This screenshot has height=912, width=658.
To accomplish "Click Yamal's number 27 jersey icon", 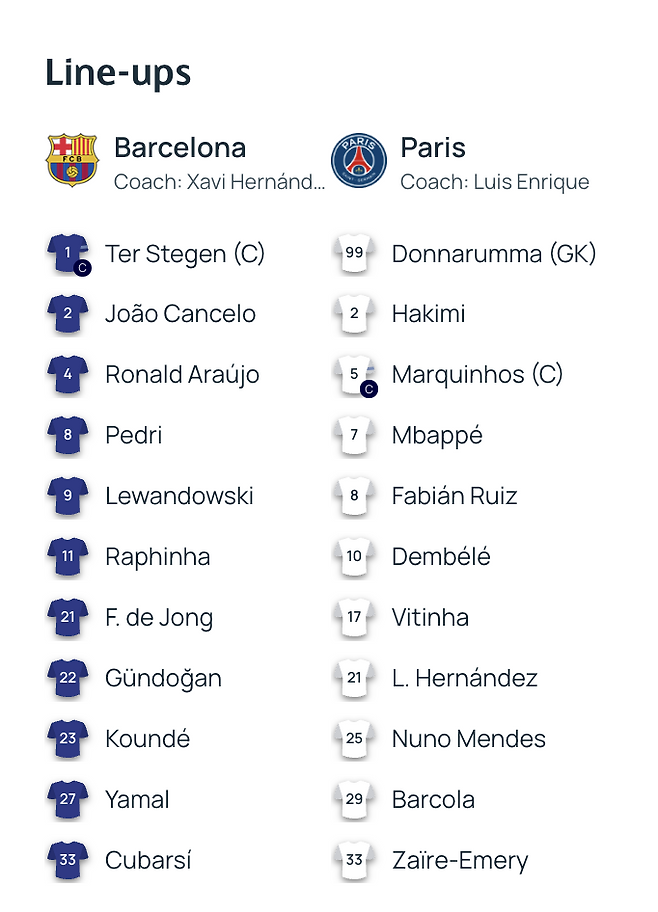I will (67, 800).
